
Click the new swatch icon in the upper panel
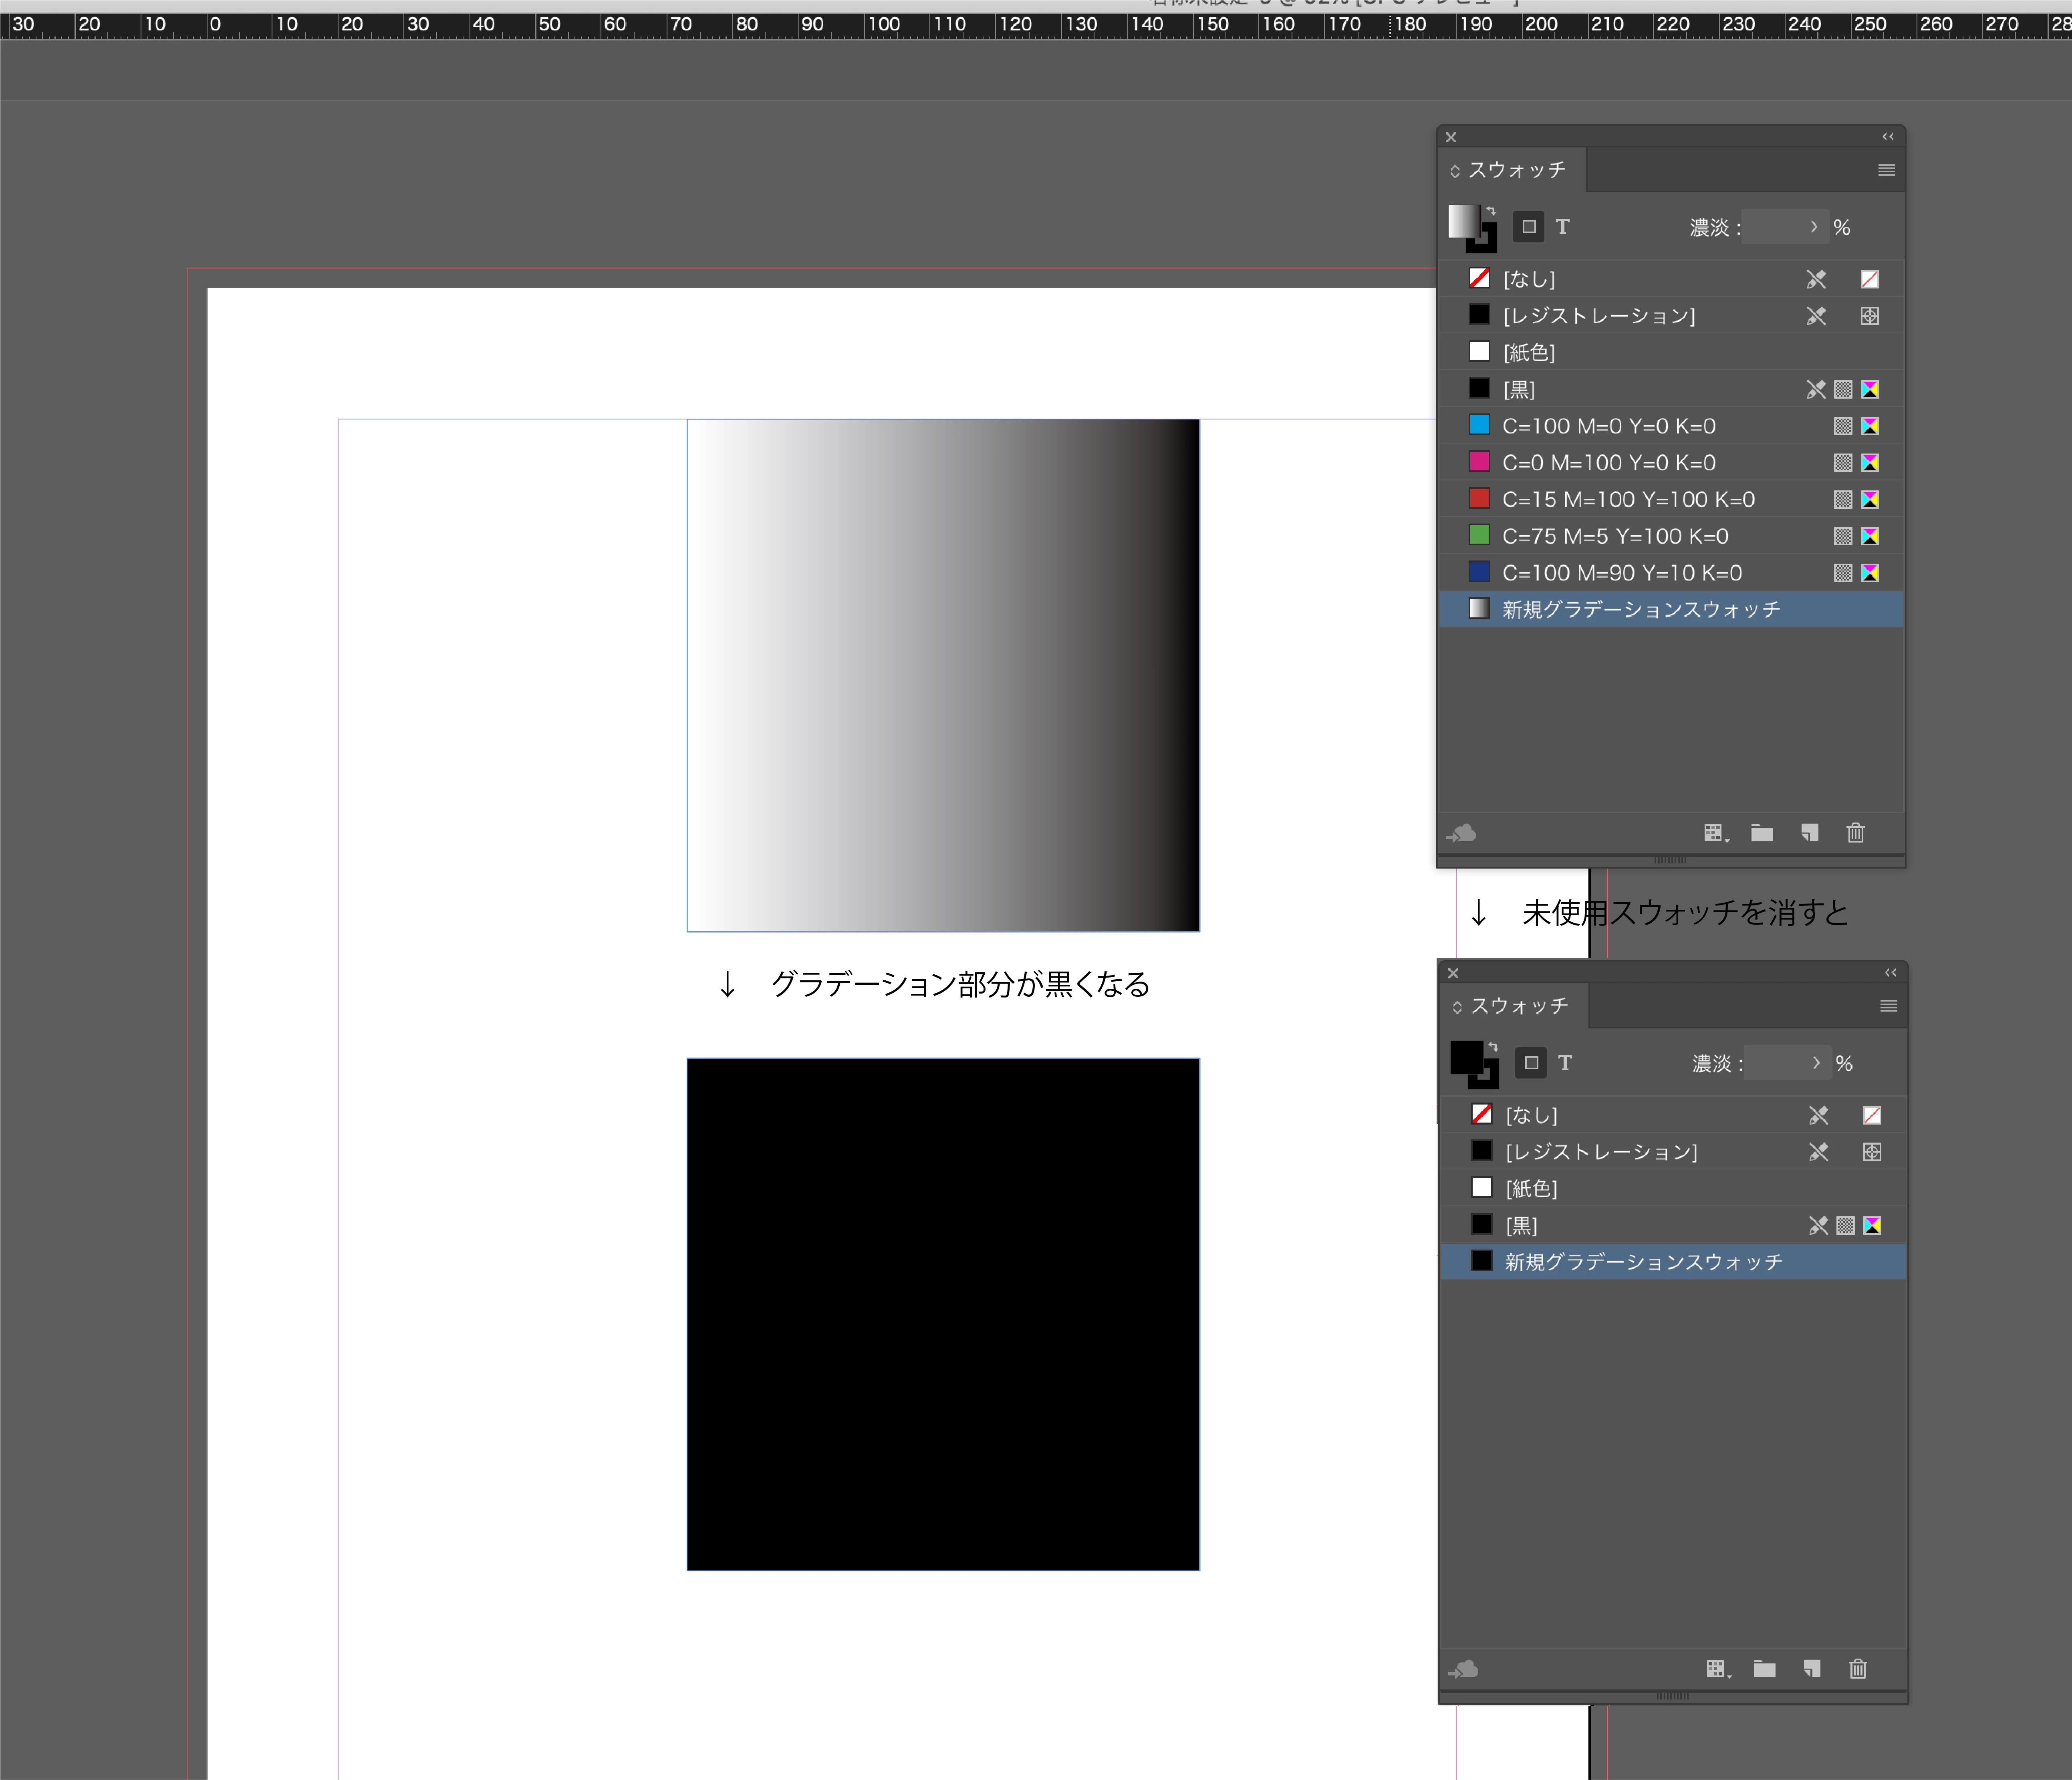(1809, 833)
